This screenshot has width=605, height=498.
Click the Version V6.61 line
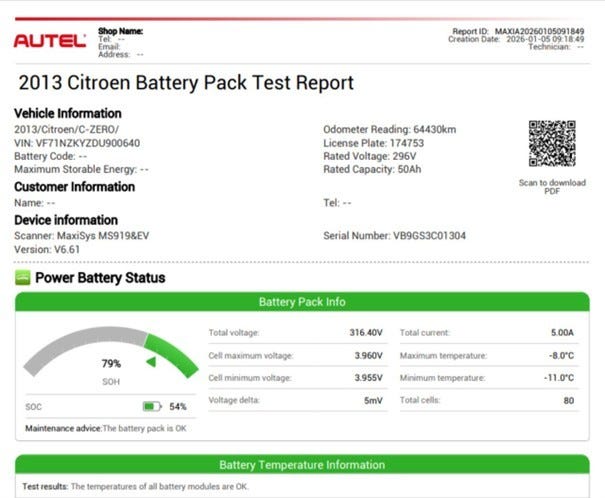pyautogui.click(x=47, y=250)
